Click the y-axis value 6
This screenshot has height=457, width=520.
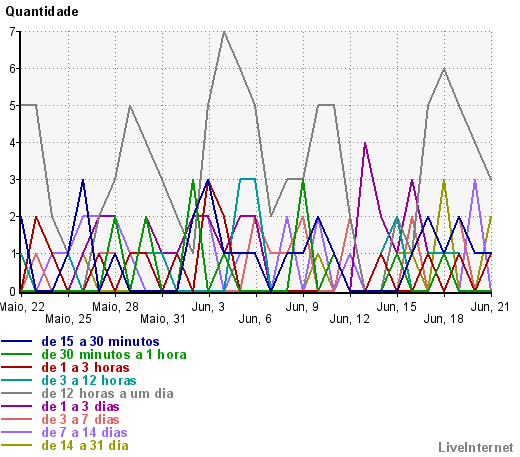(x=12, y=69)
